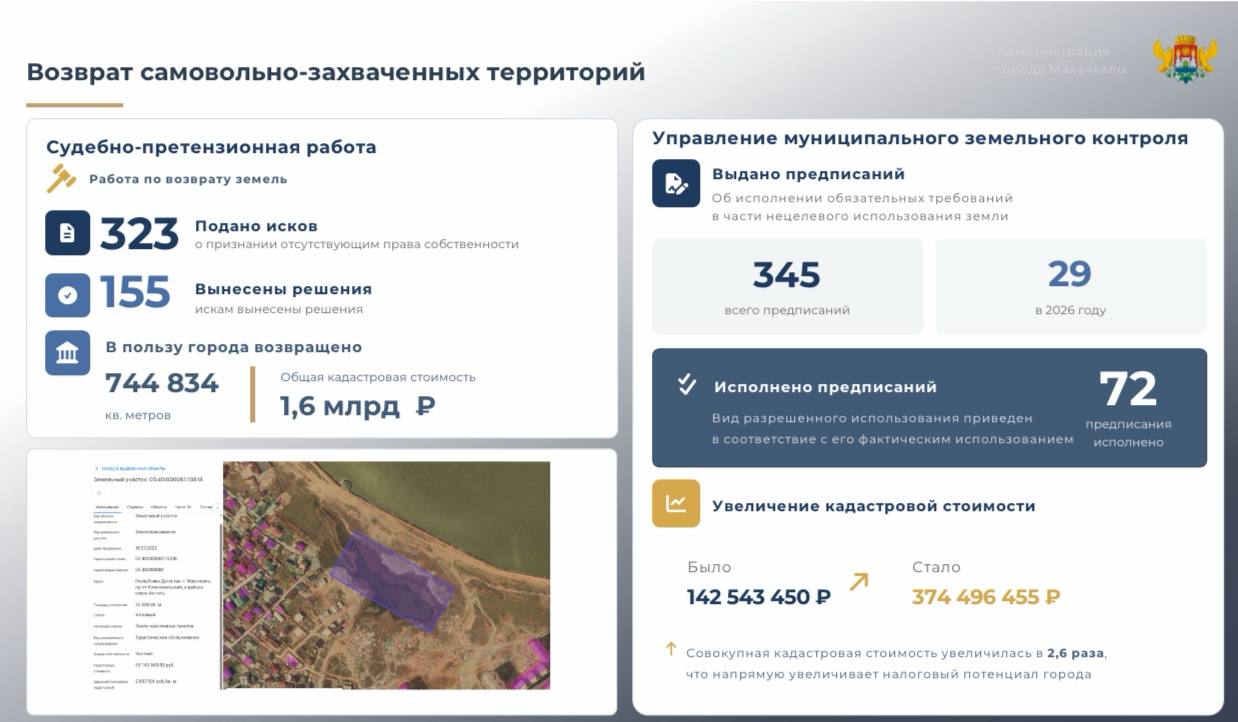The width and height of the screenshot is (1238, 722).
Task: Follow the back link above the parcel title
Action: 130,468
